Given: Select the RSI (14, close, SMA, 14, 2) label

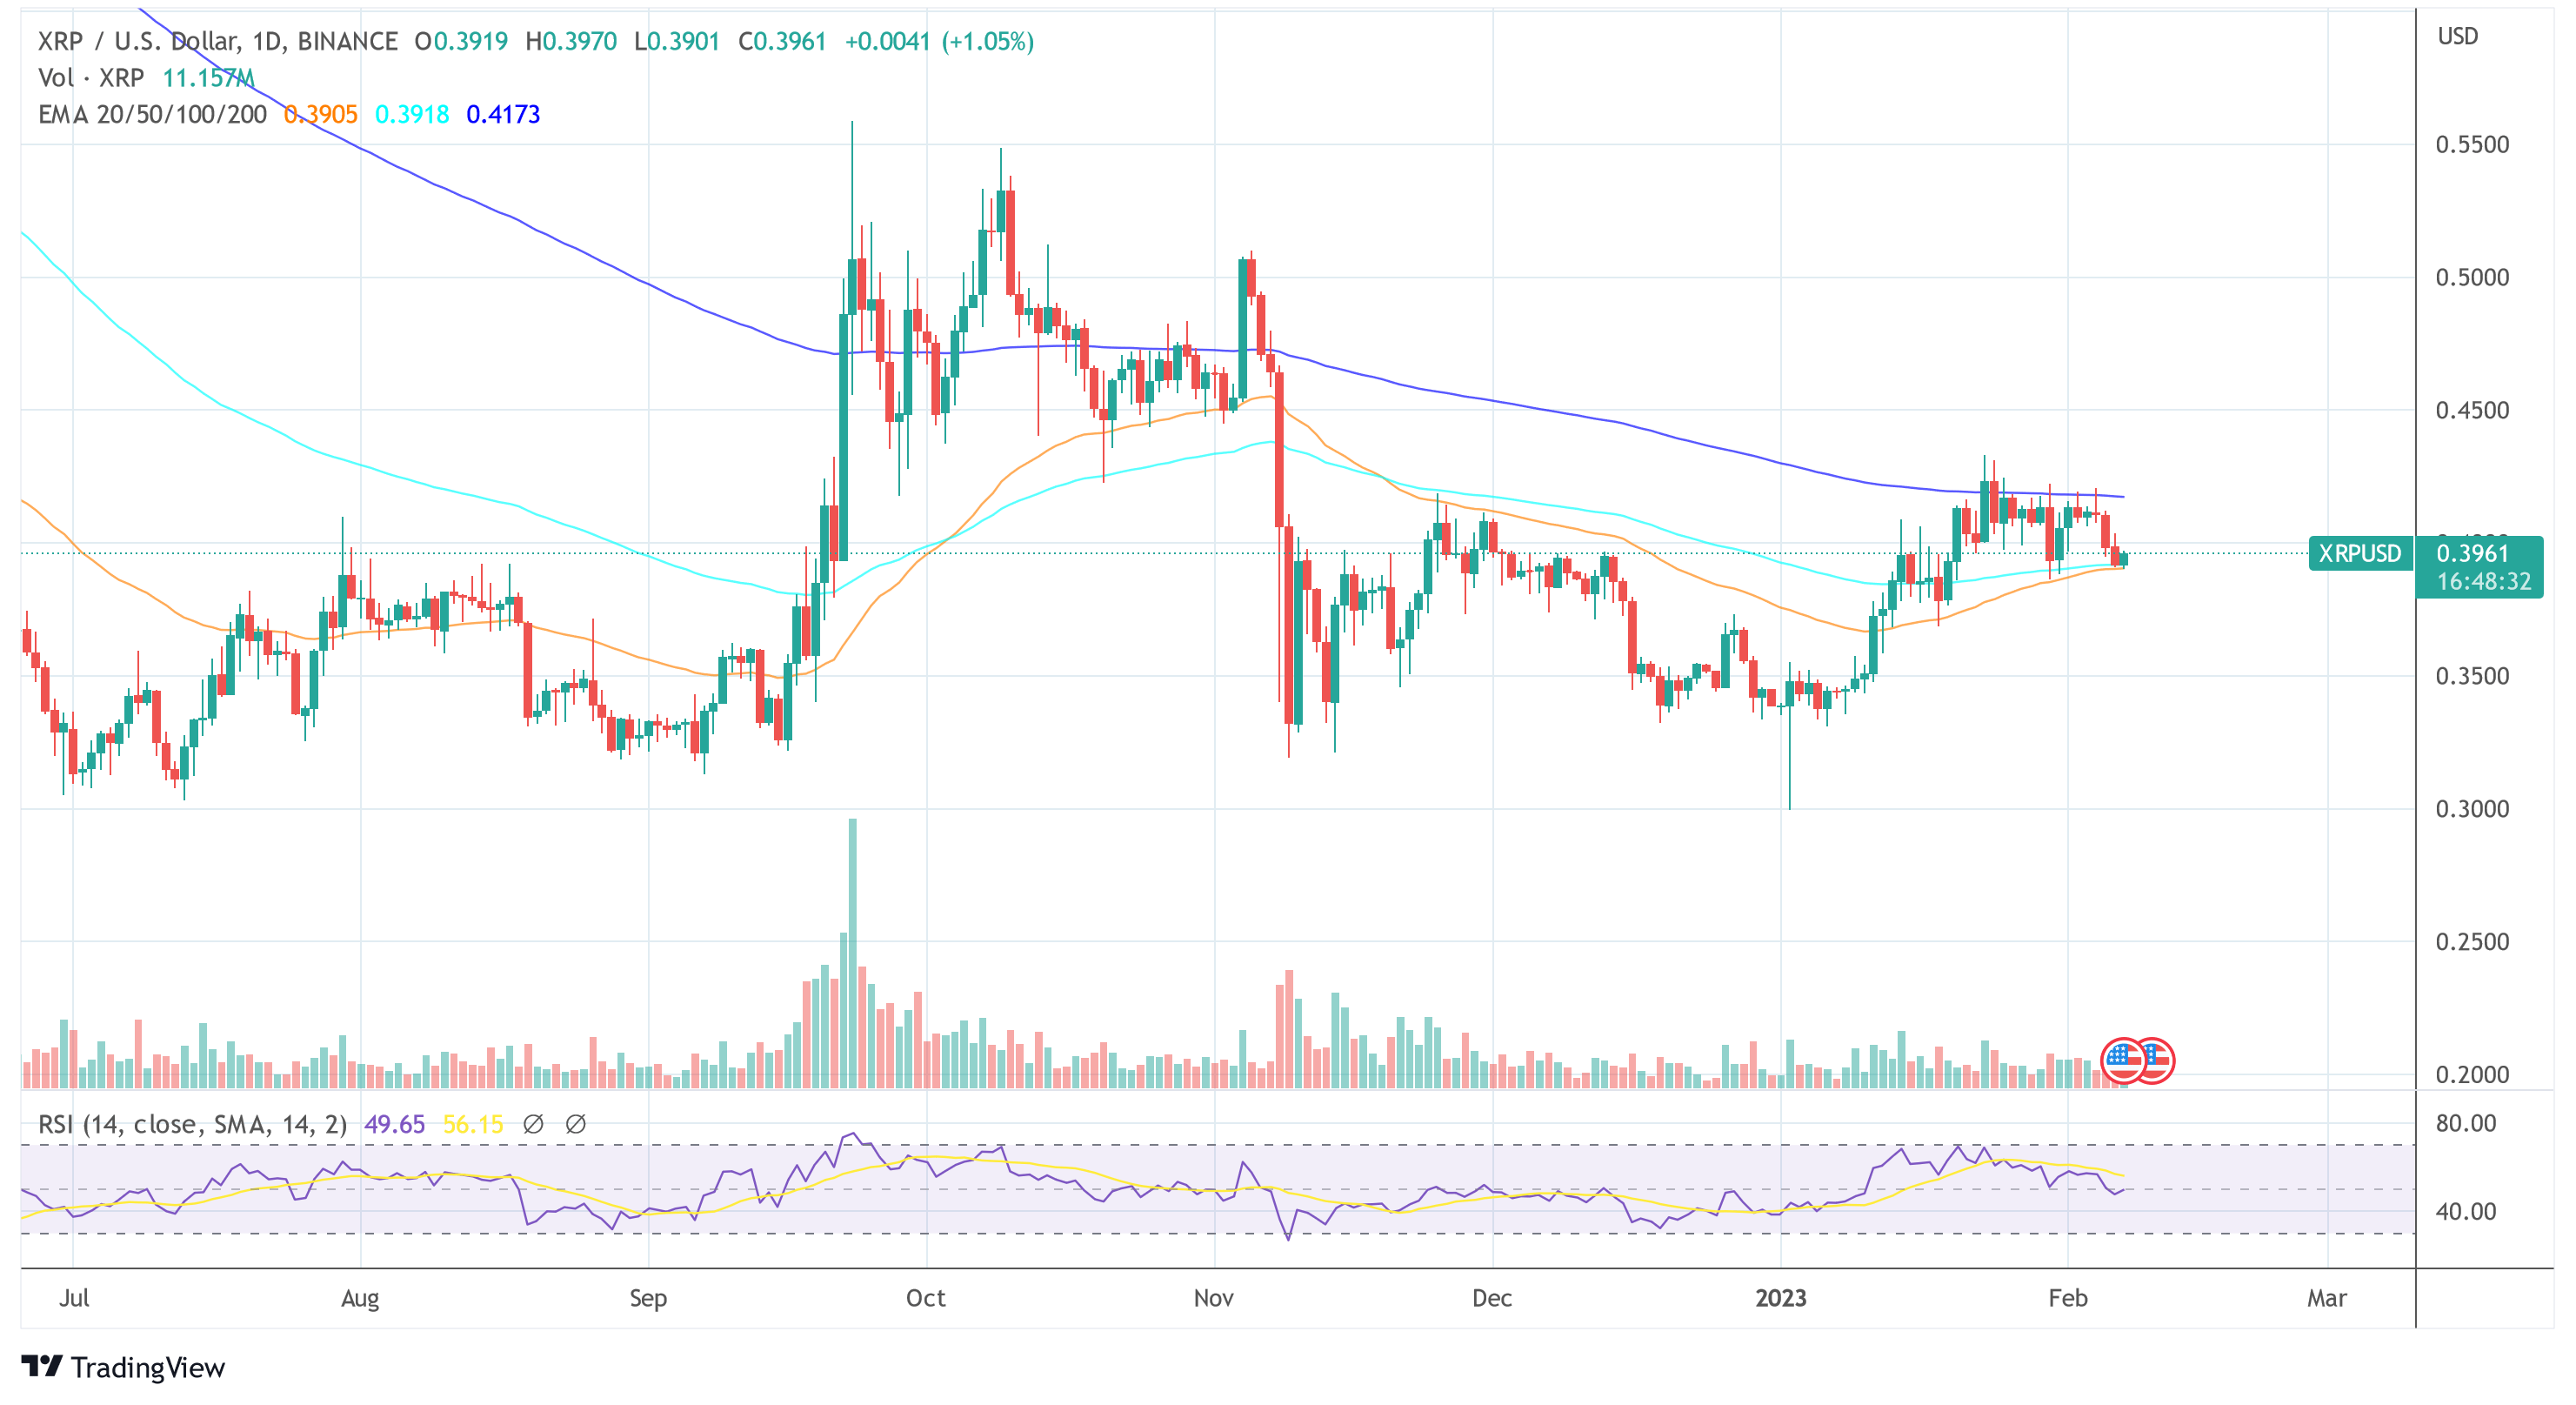Looking at the screenshot, I should coord(192,1124).
